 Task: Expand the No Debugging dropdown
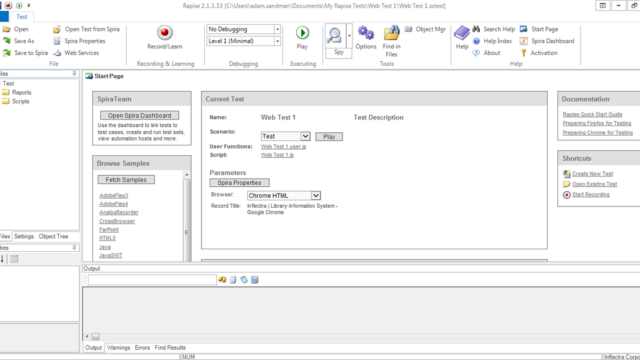(277, 29)
